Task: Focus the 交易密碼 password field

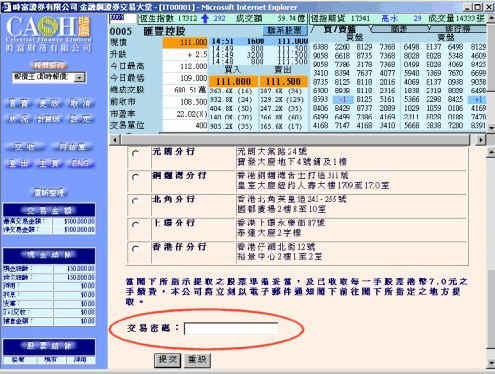Action: tap(231, 329)
